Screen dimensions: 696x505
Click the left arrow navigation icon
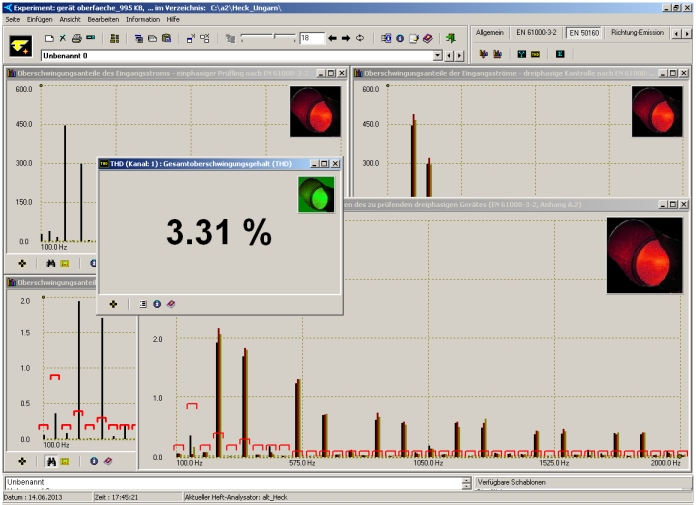pyautogui.click(x=332, y=38)
